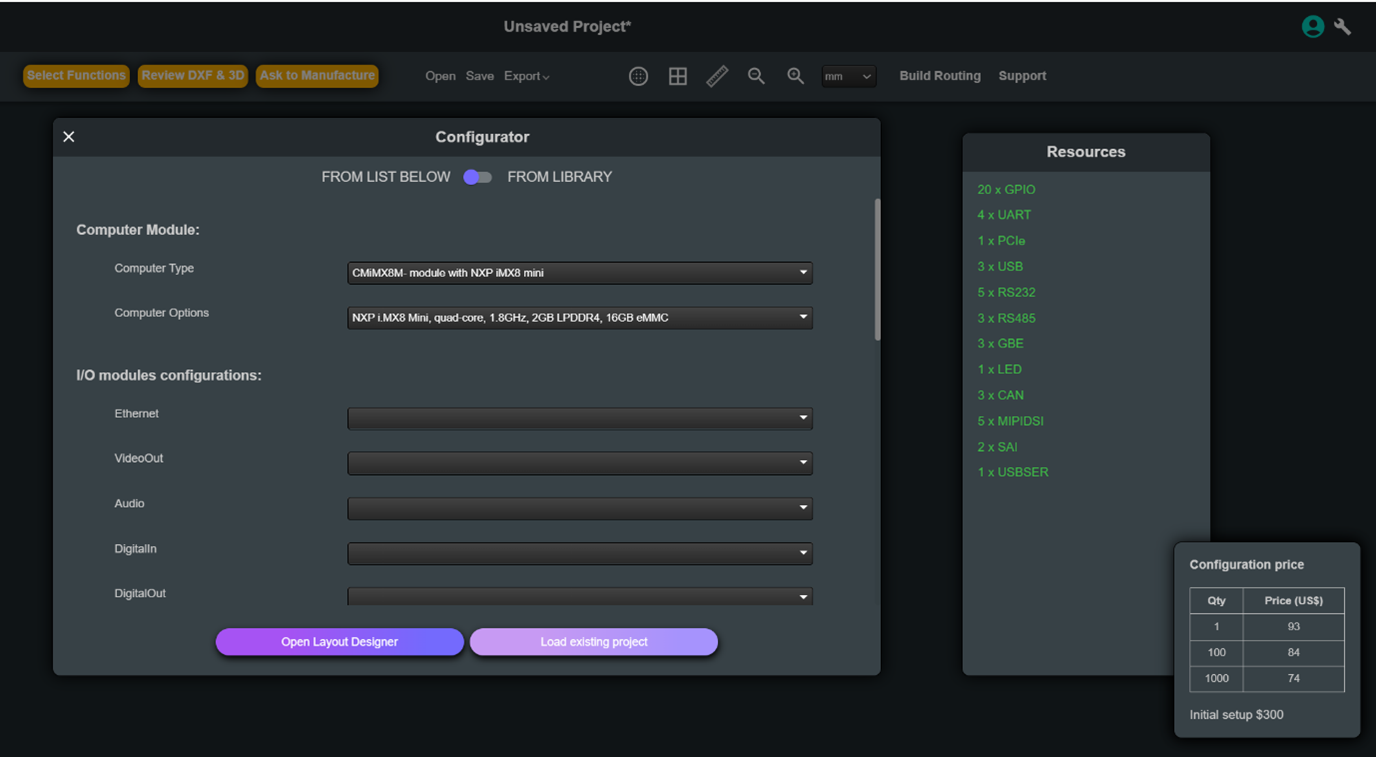Click the 'Computer Module:' heading
1376x757 pixels.
click(138, 230)
